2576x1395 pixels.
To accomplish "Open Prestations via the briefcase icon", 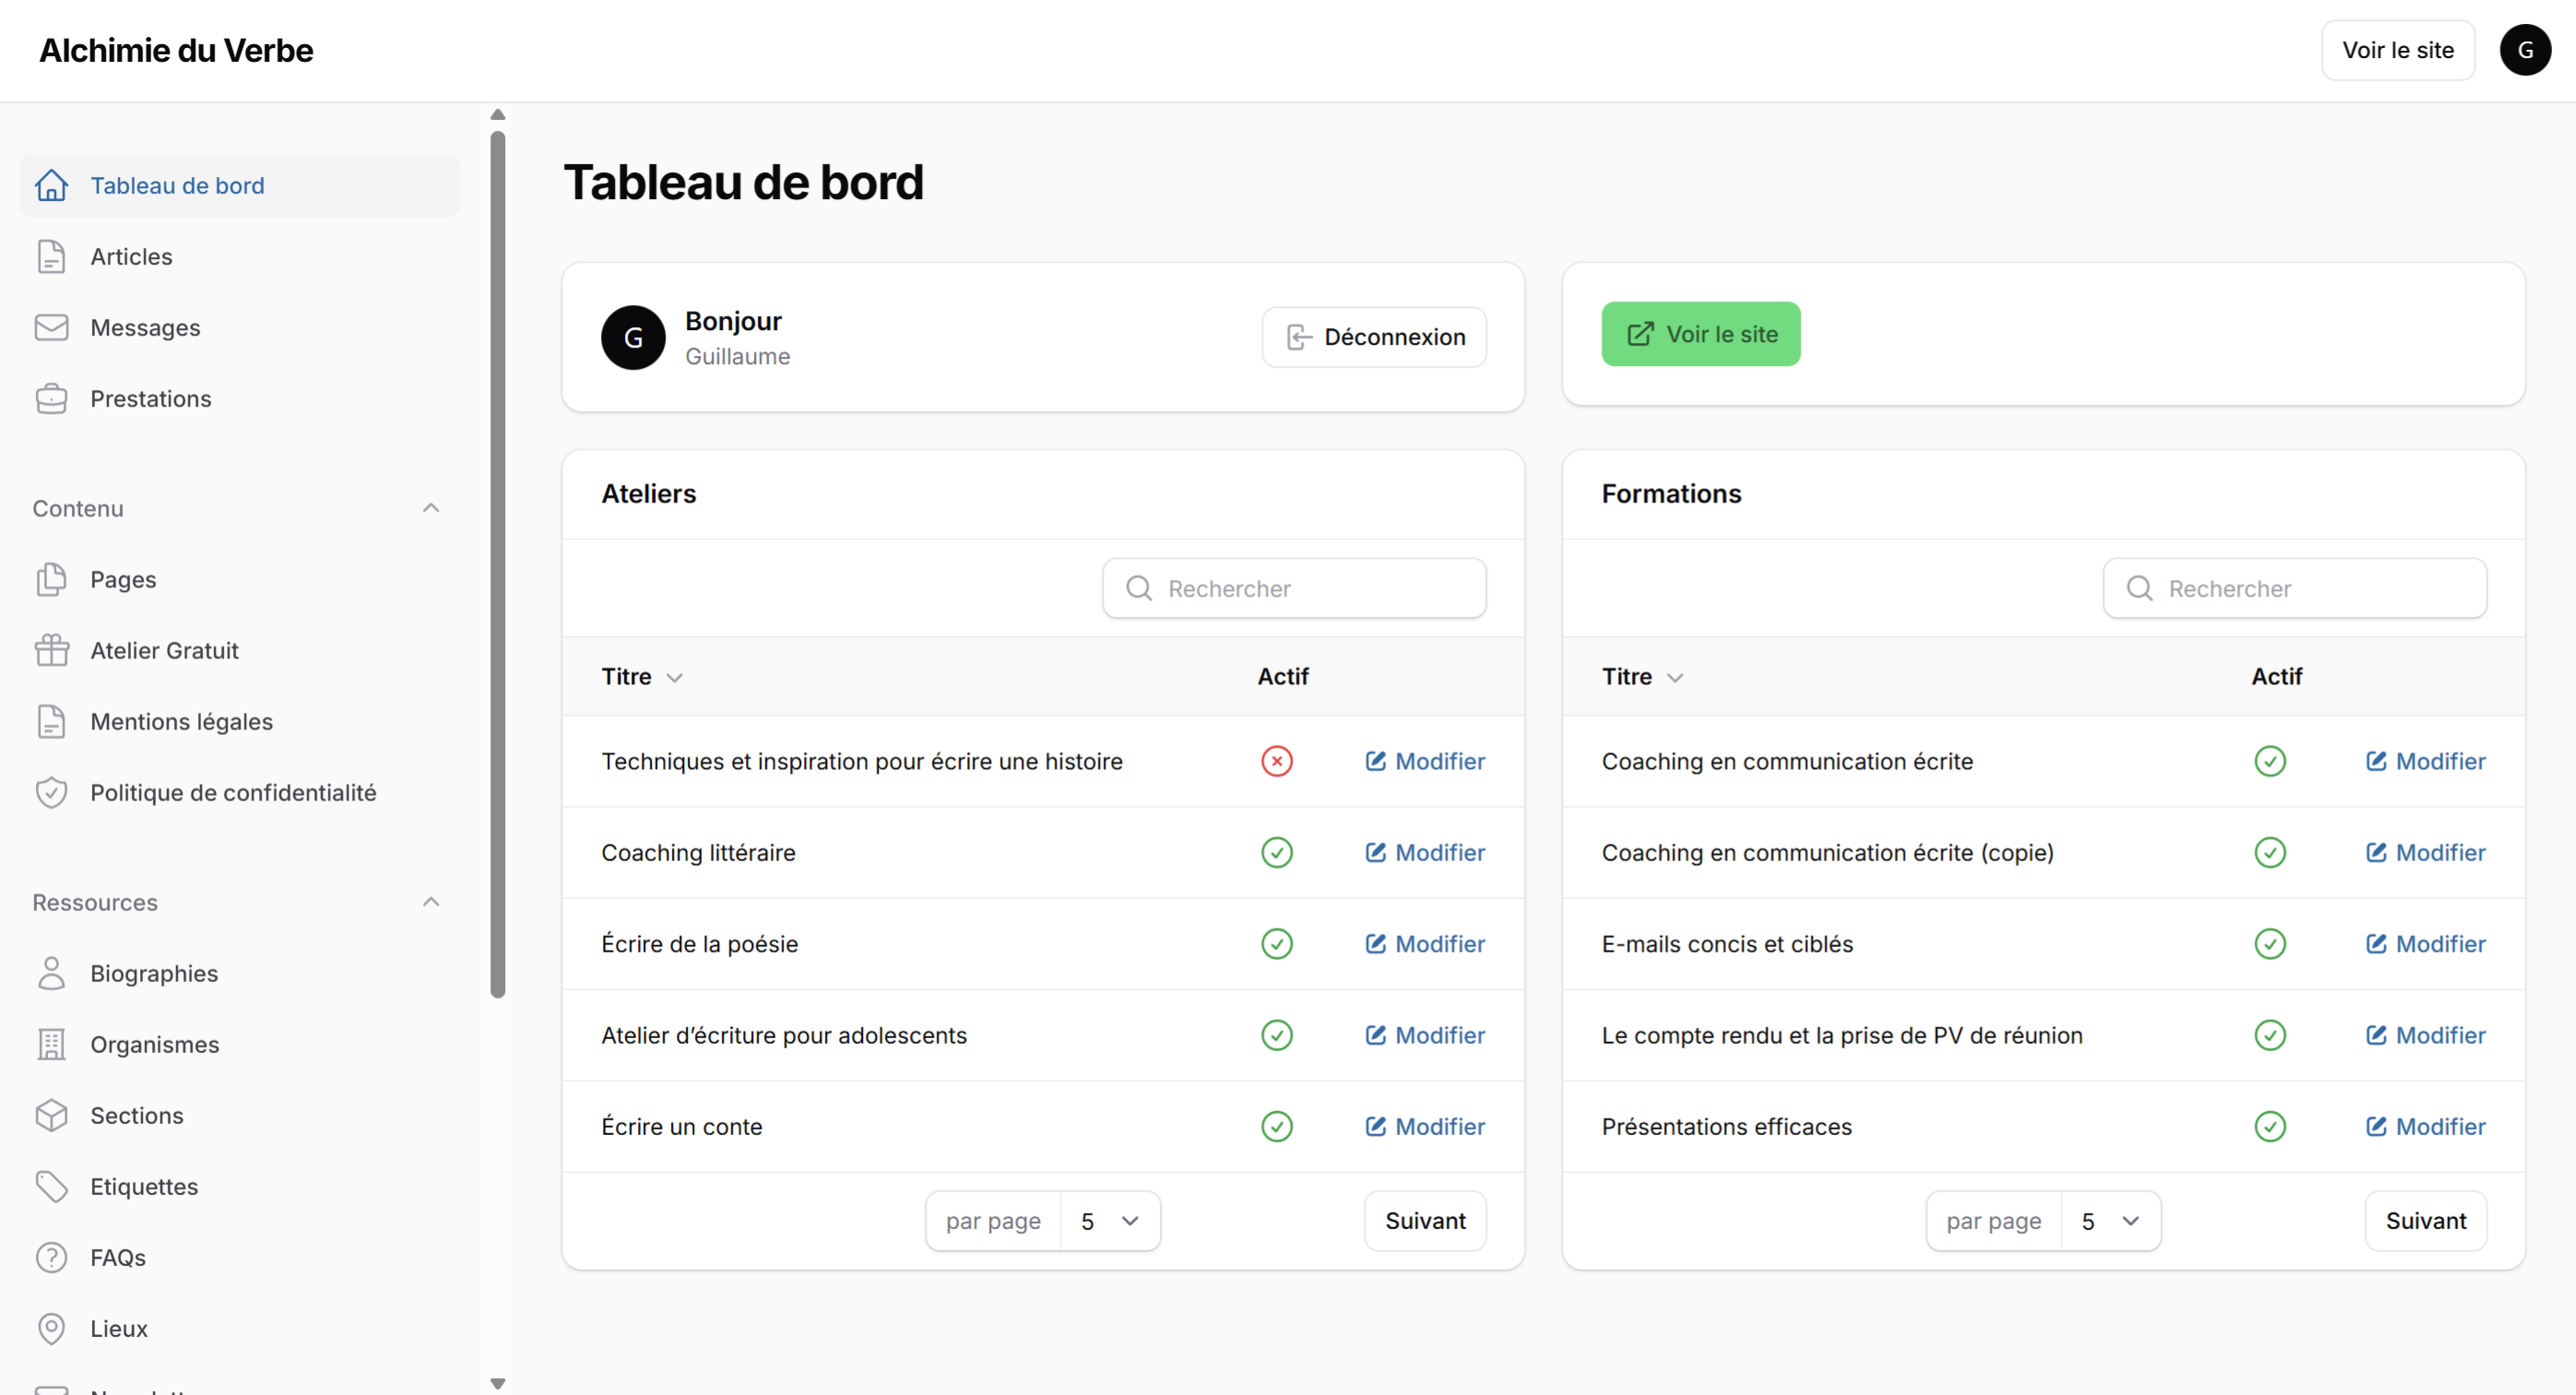I will click(51, 399).
